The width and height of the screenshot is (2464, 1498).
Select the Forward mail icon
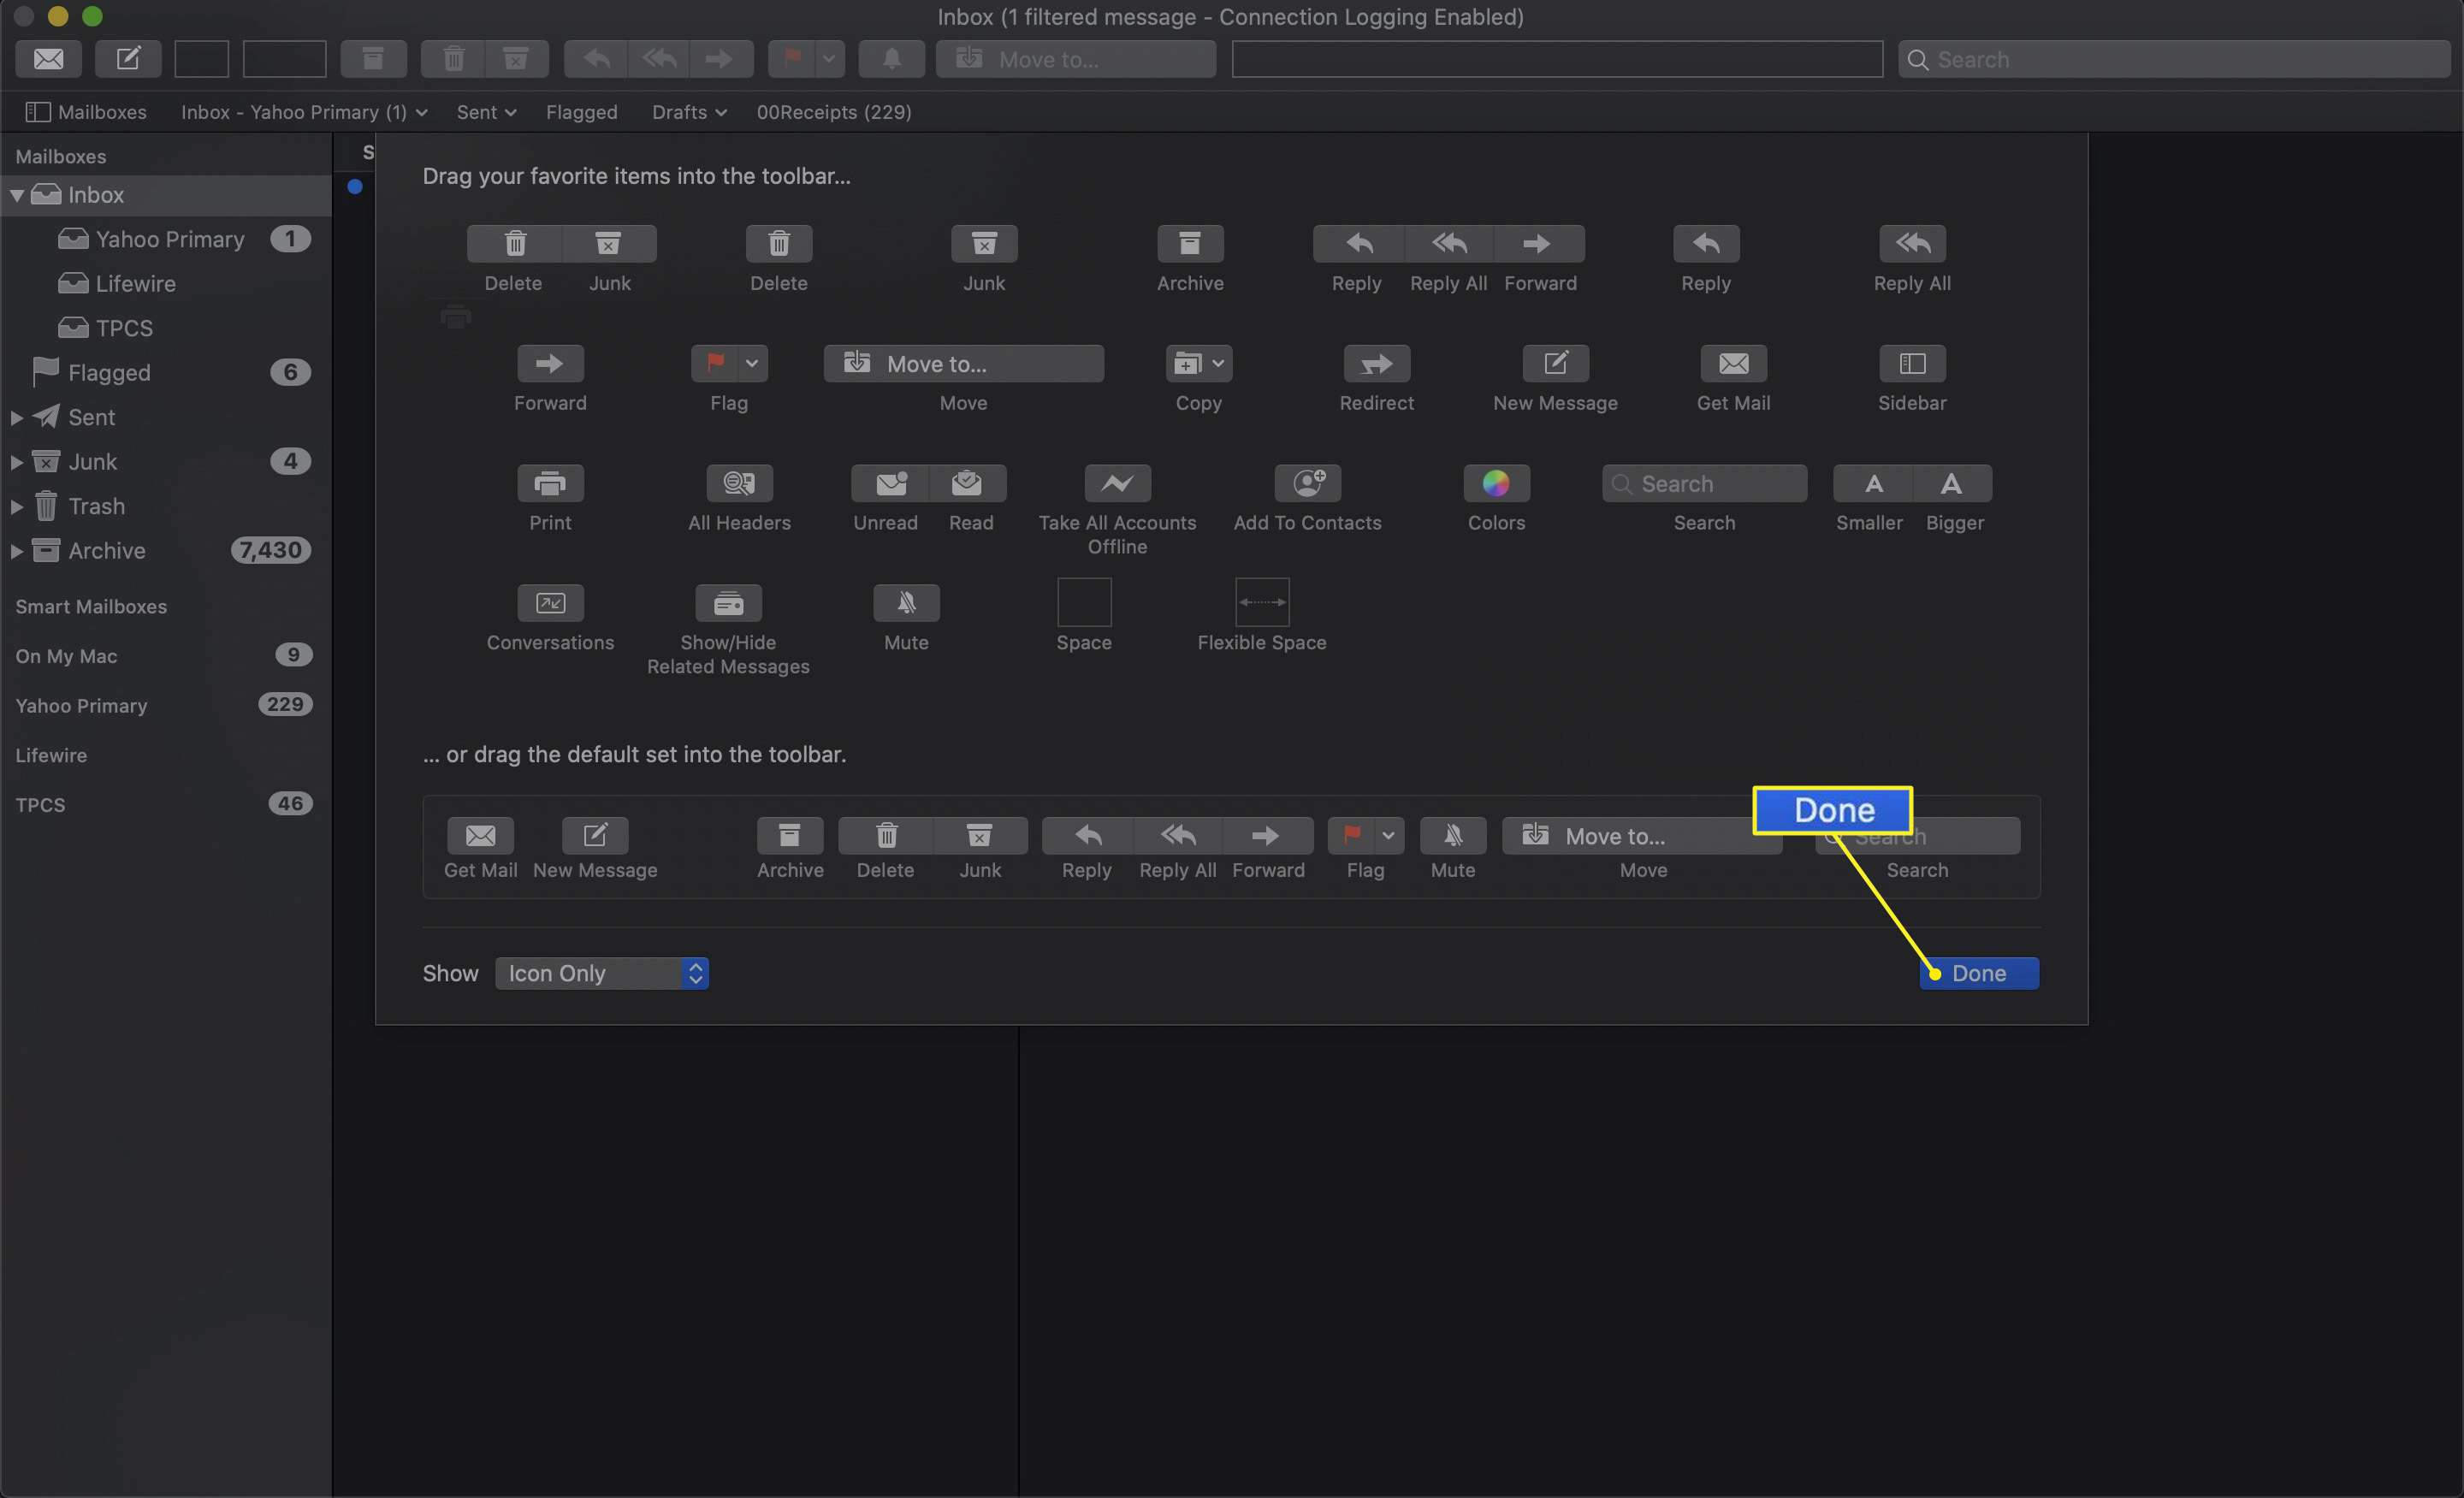(x=549, y=363)
